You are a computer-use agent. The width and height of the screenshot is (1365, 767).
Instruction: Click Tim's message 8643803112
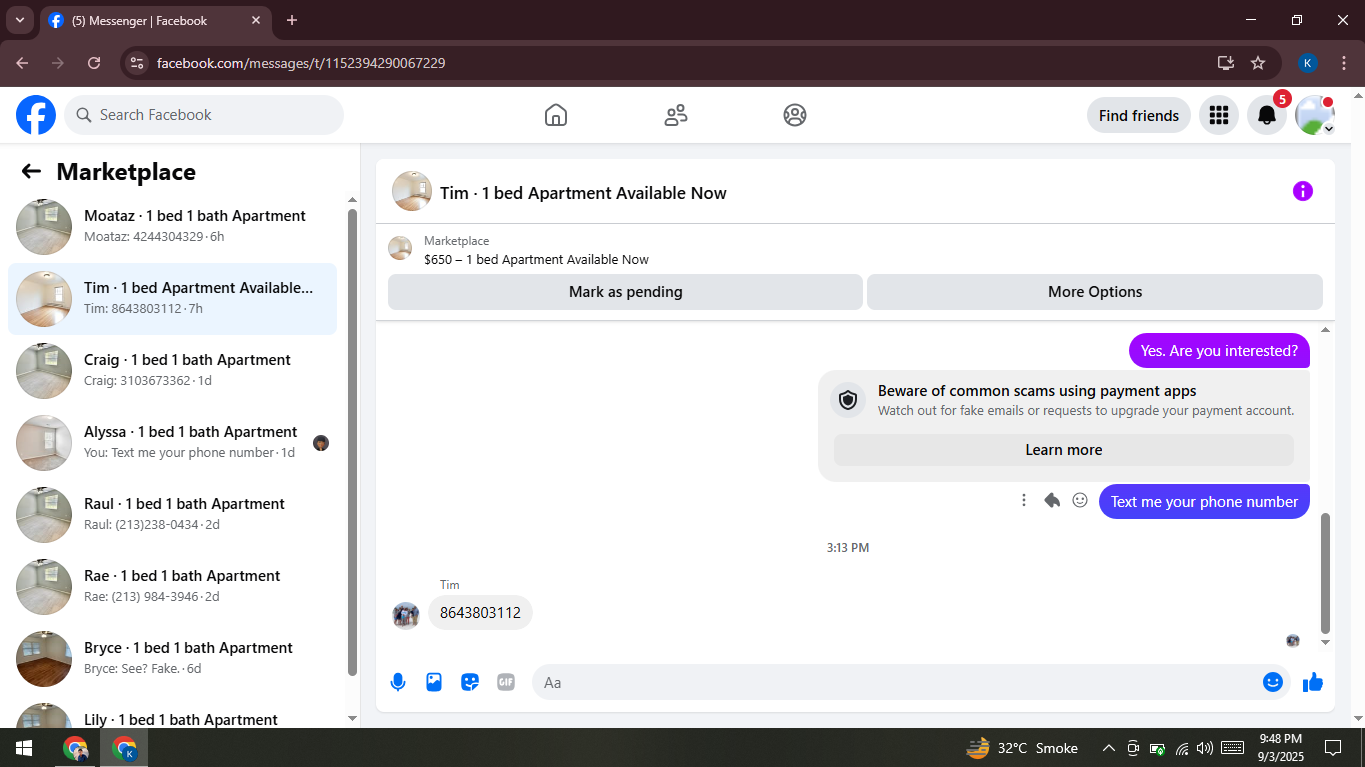(480, 613)
